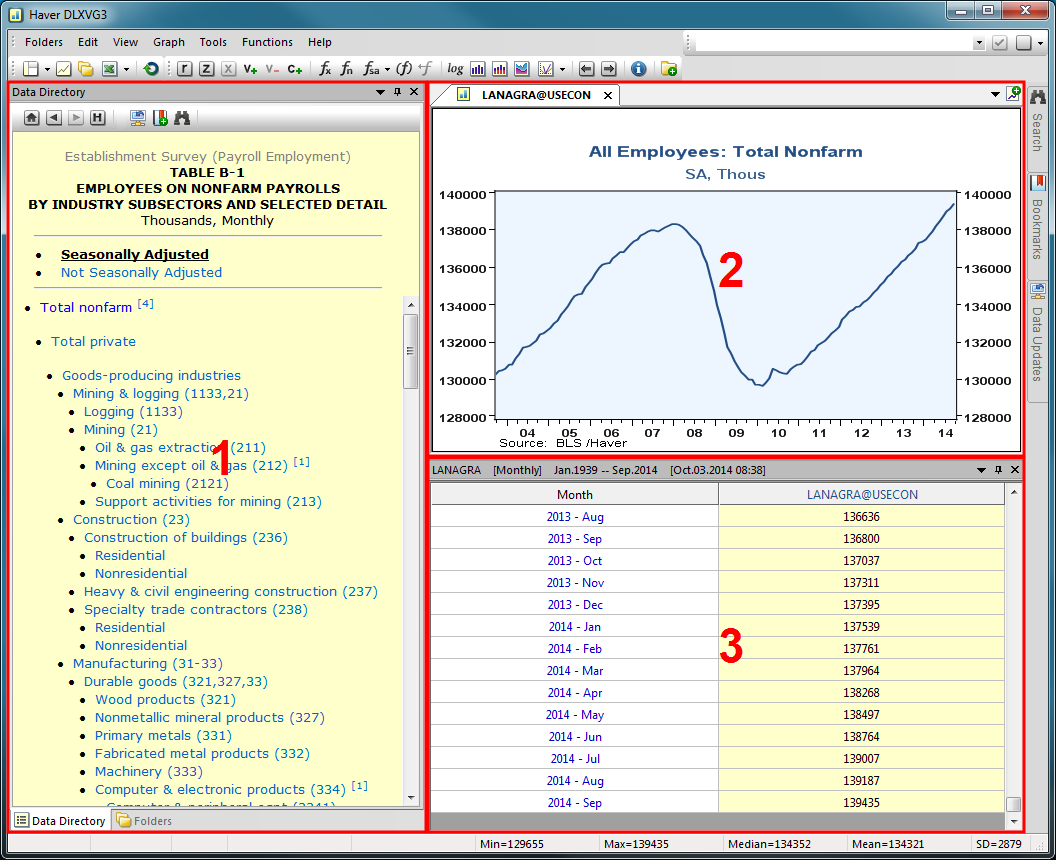
Task: Click the open folders toolbar icon
Action: pos(86,69)
